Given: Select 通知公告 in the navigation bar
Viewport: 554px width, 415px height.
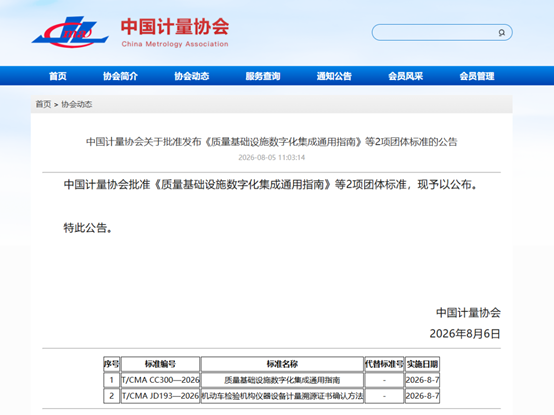Looking at the screenshot, I should (x=334, y=76).
